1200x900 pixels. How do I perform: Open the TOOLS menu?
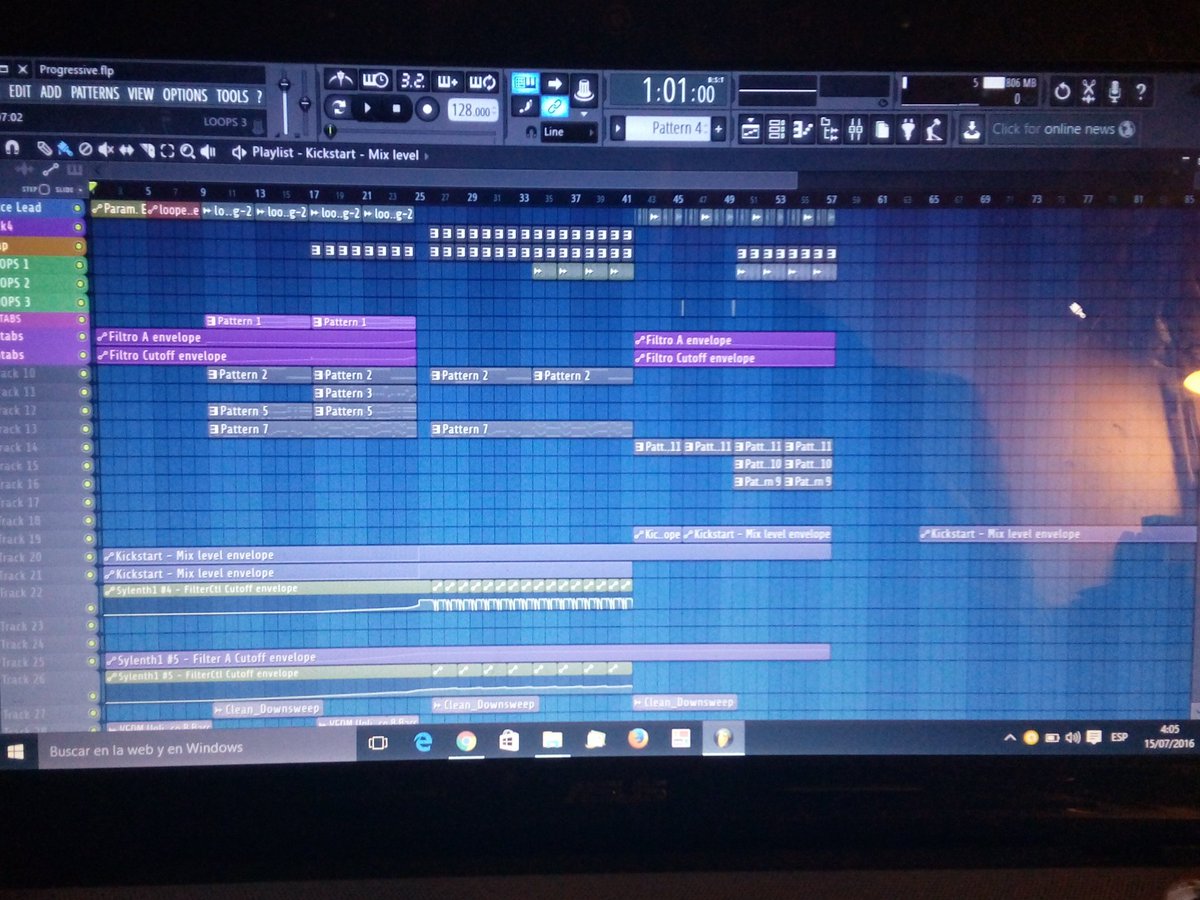pyautogui.click(x=232, y=96)
